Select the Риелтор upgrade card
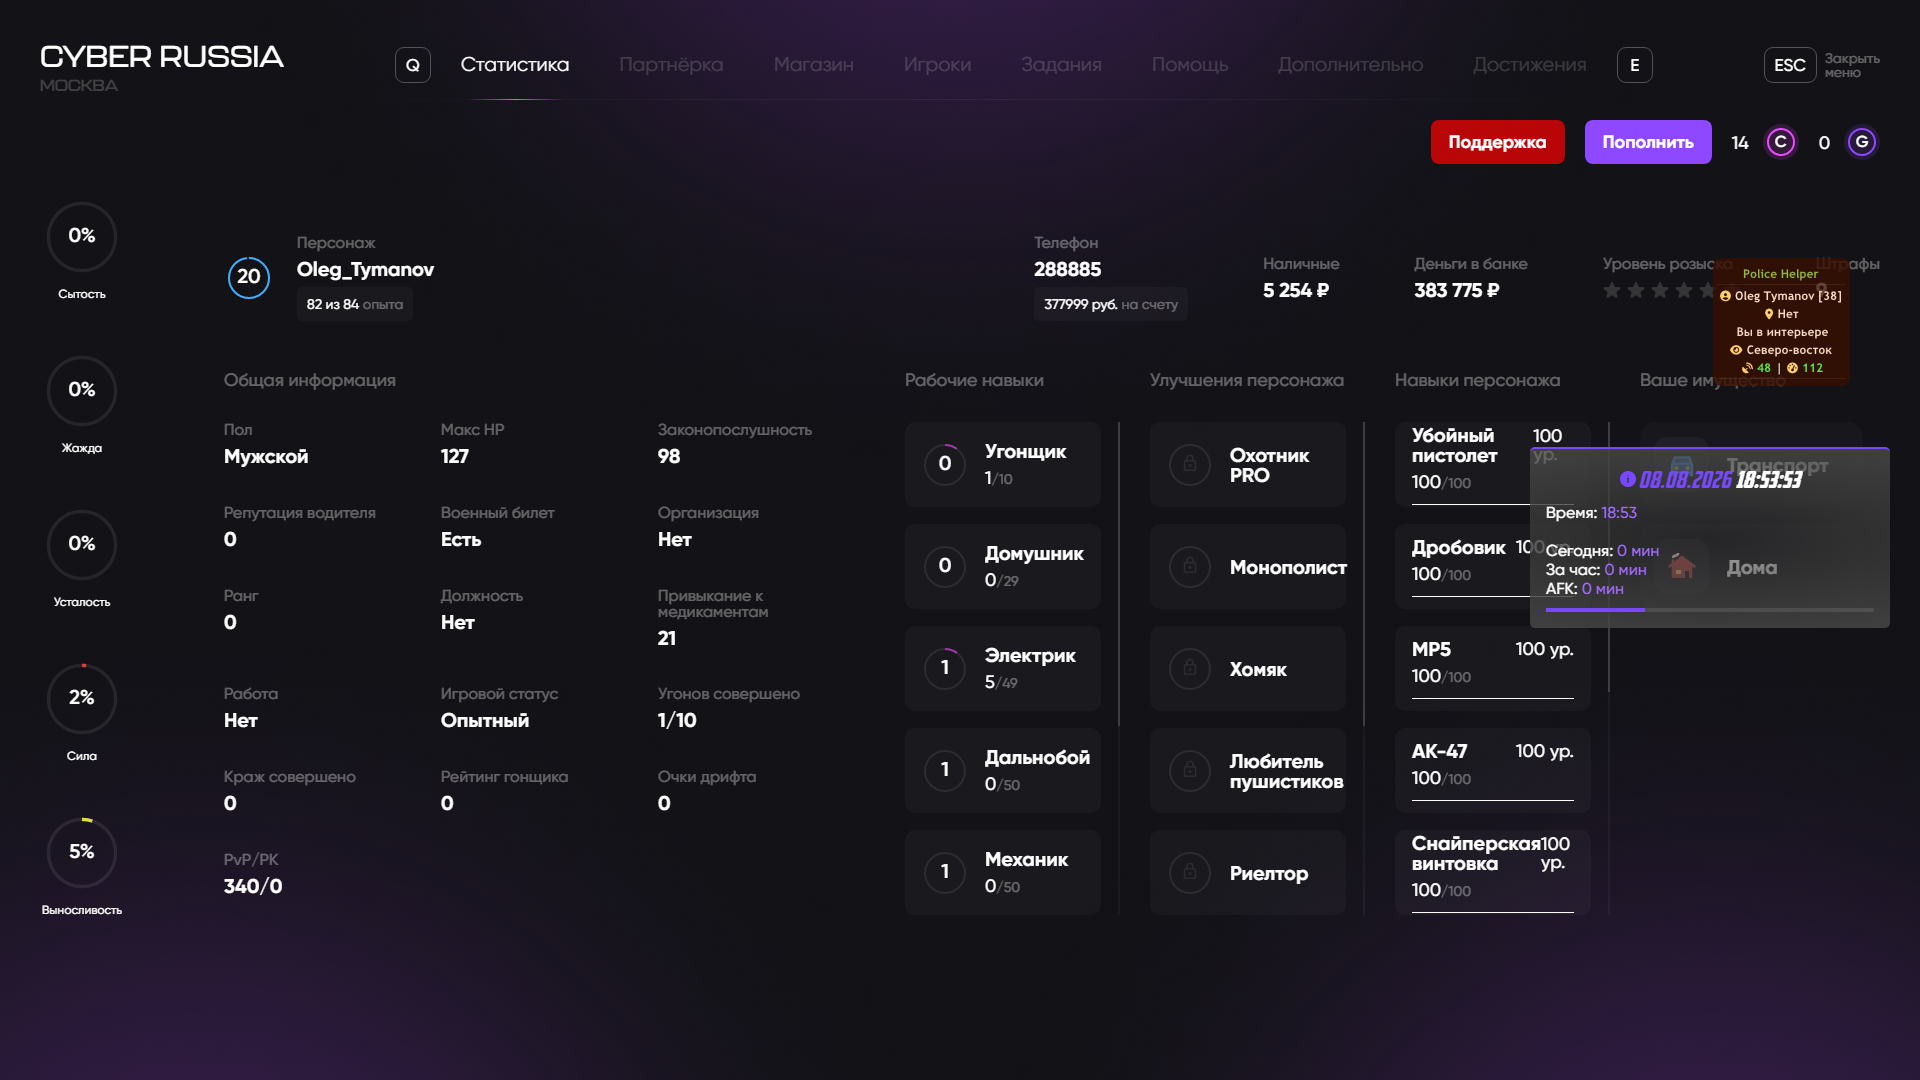This screenshot has height=1080, width=1920. coord(1248,872)
